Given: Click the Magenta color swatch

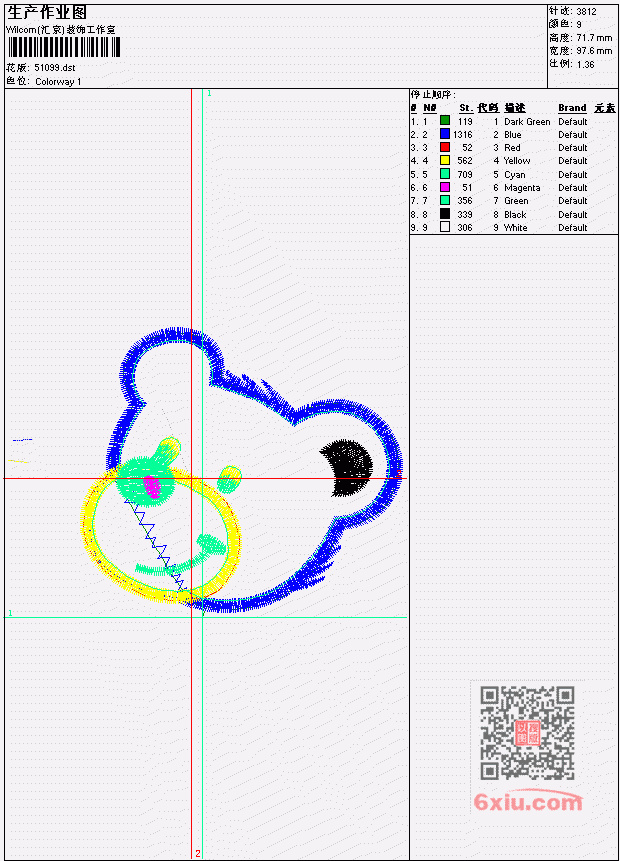Looking at the screenshot, I should 445,187.
